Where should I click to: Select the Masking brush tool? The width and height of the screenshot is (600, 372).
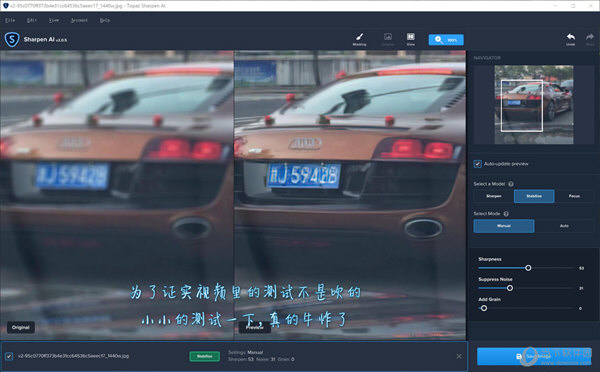coord(359,39)
